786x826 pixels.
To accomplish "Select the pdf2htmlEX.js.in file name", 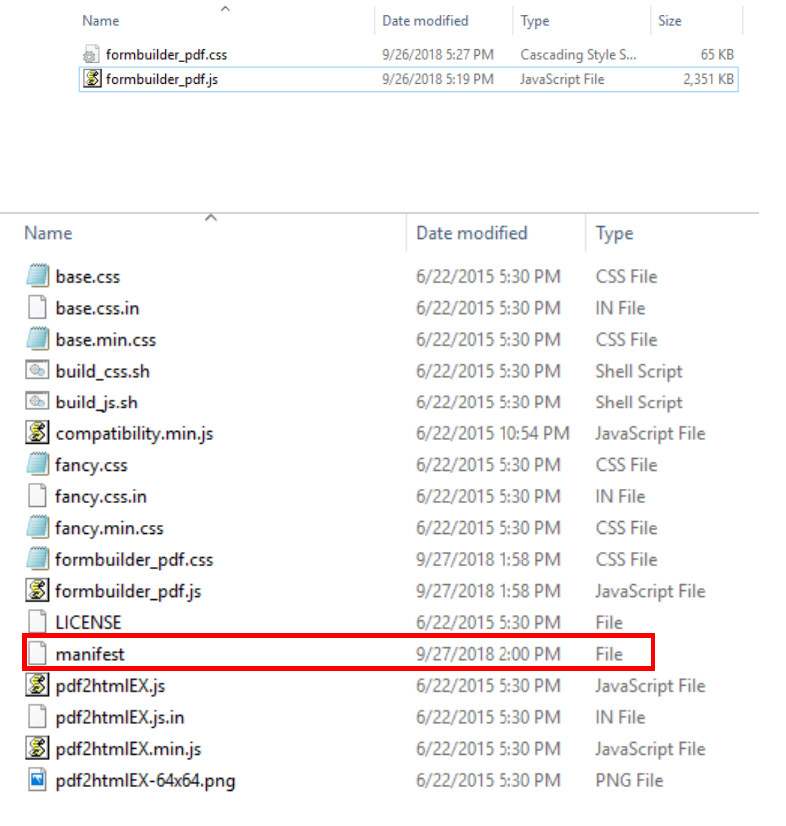I will [x=120, y=717].
